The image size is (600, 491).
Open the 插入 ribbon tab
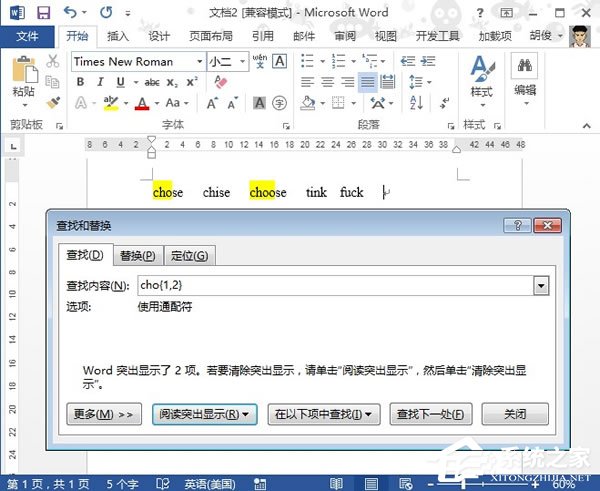[x=118, y=36]
